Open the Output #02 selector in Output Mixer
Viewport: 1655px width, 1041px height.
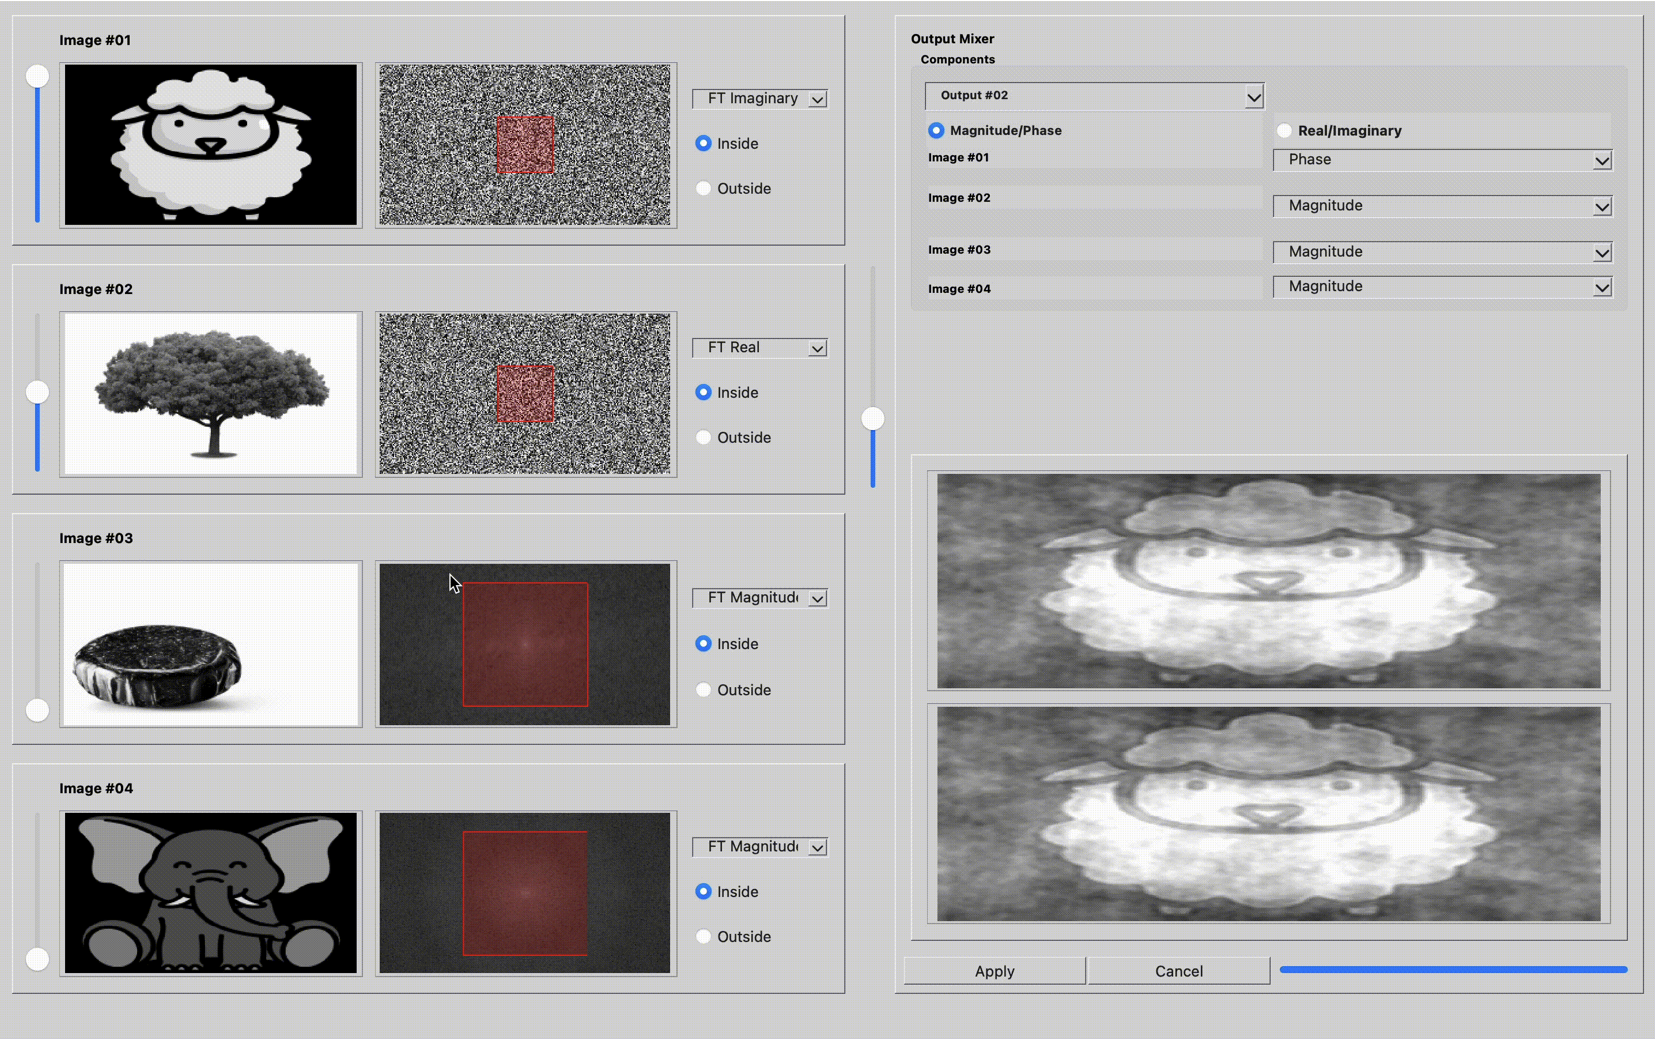(1094, 96)
